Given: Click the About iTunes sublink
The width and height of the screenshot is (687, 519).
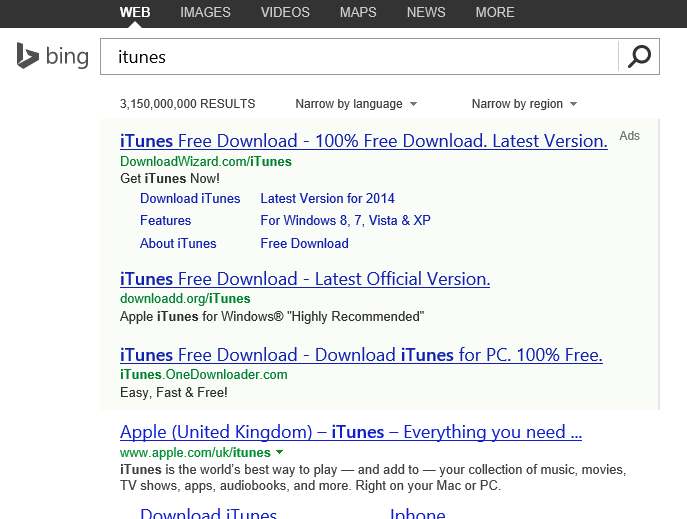Looking at the screenshot, I should click(x=178, y=244).
